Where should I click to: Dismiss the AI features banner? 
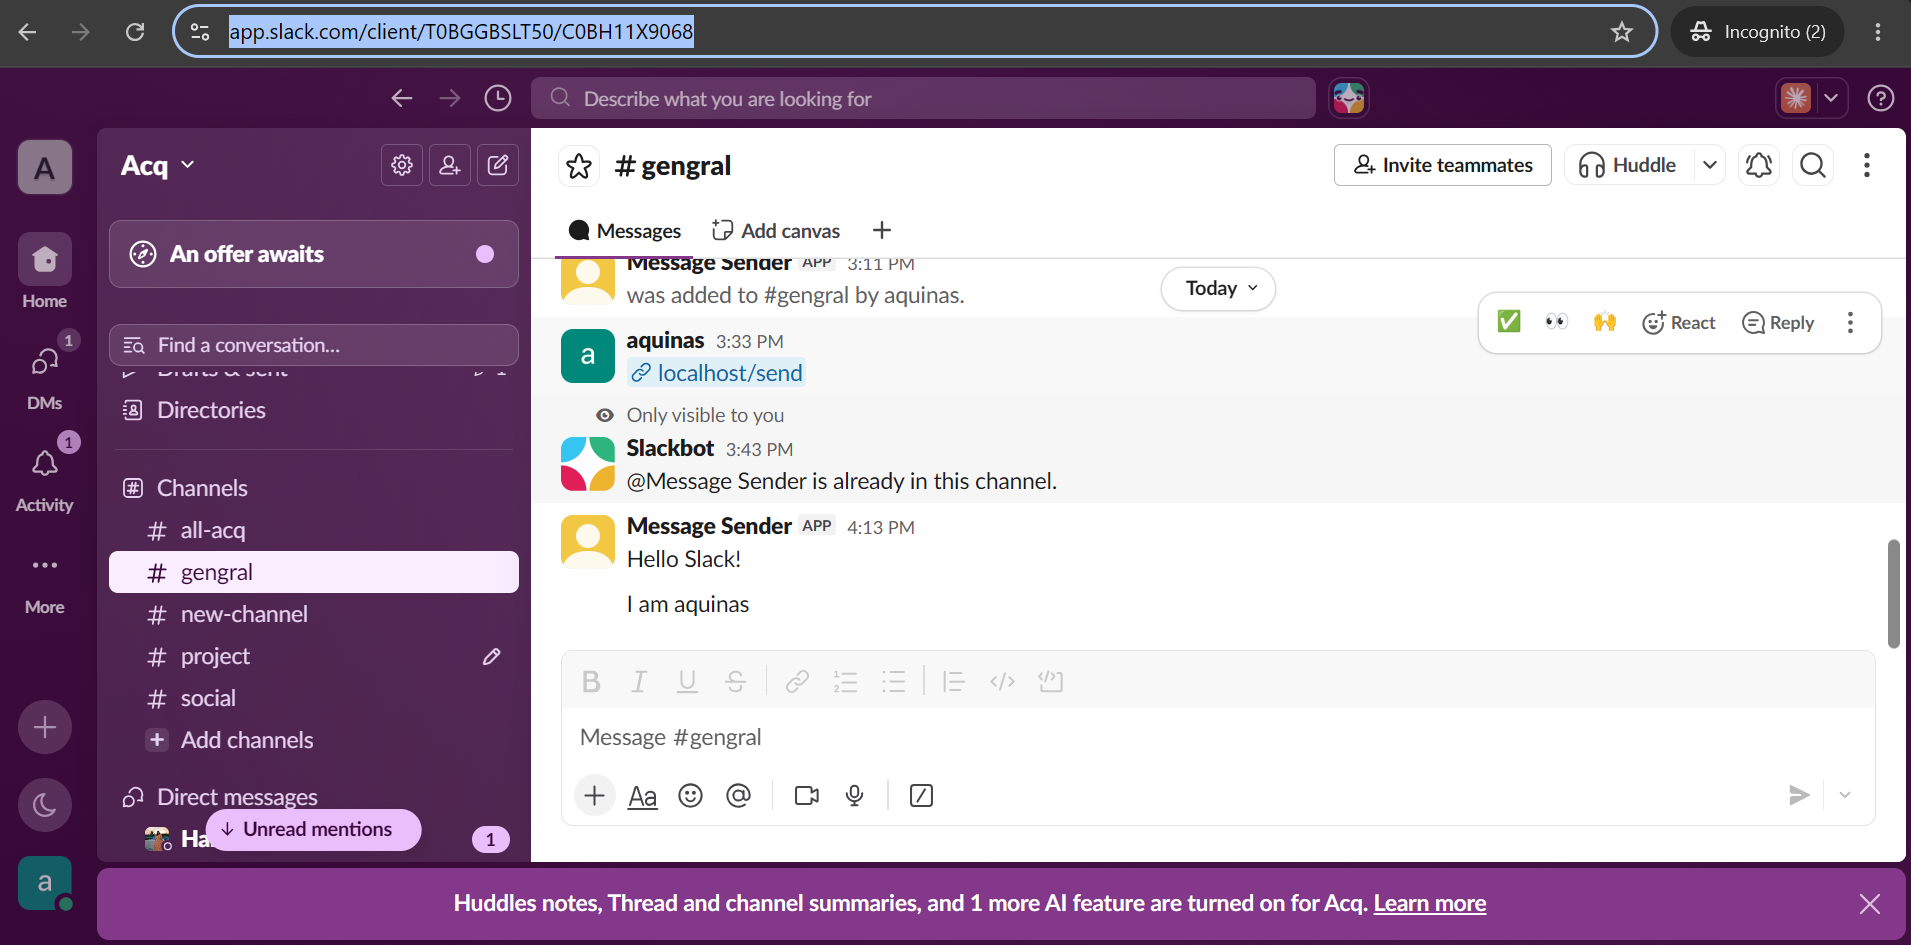[x=1870, y=904]
